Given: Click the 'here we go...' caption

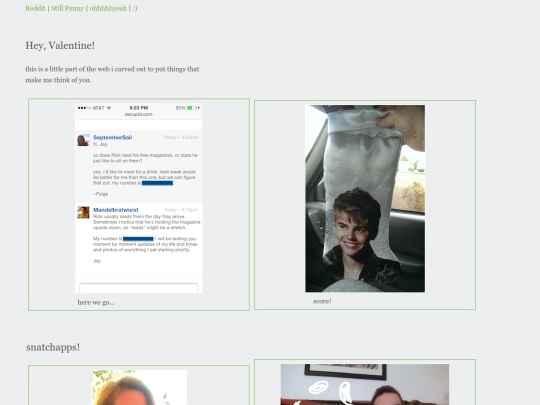Looking at the screenshot, I should point(96,302).
